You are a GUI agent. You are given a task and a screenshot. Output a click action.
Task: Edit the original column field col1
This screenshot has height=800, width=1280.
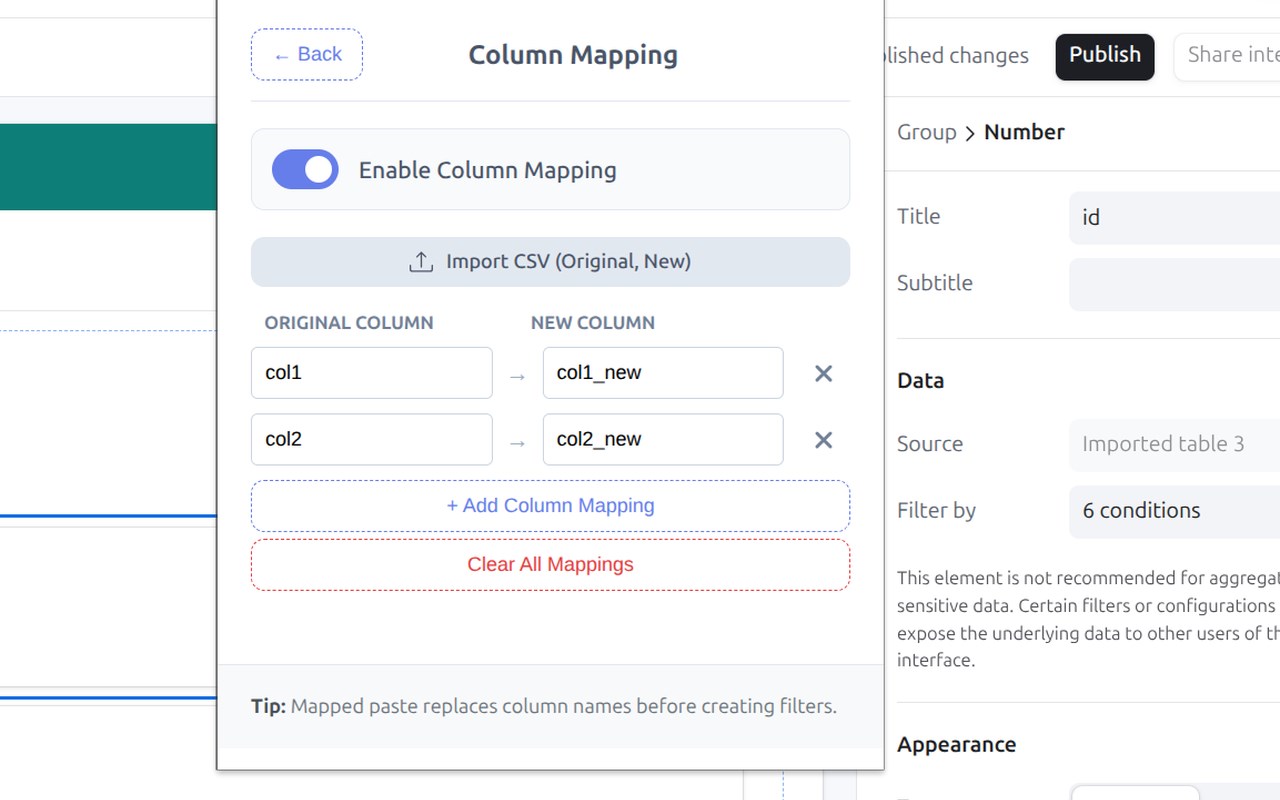(372, 373)
